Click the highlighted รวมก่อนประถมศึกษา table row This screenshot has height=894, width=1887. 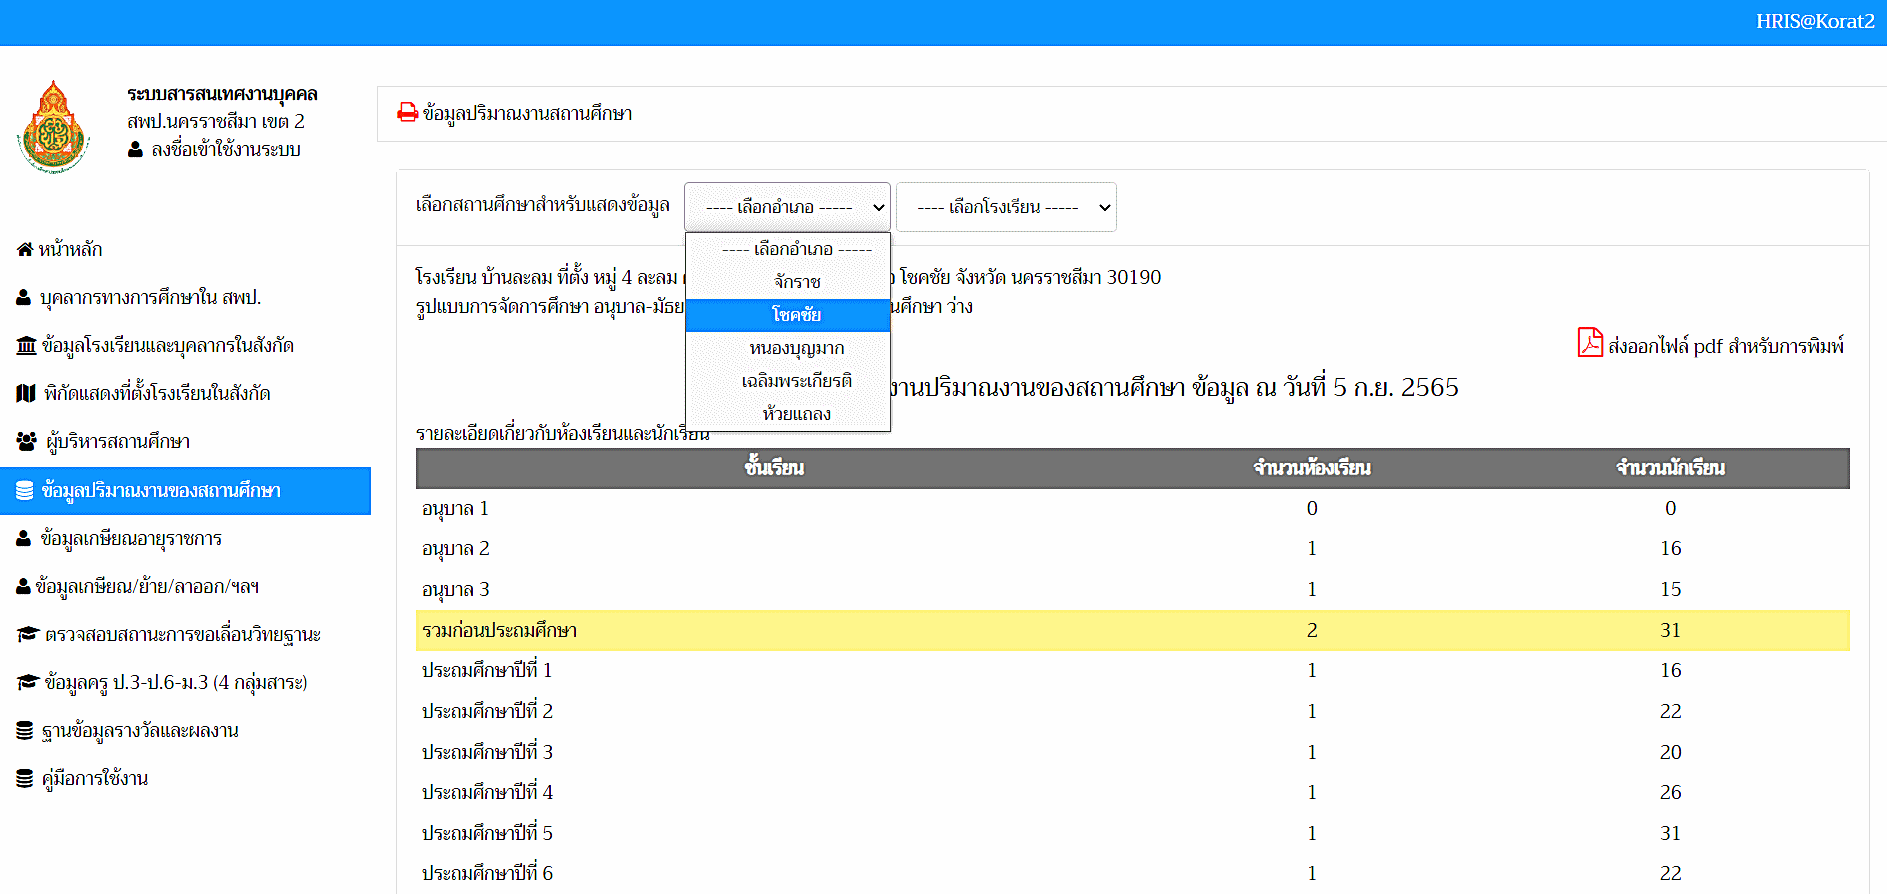[1132, 631]
